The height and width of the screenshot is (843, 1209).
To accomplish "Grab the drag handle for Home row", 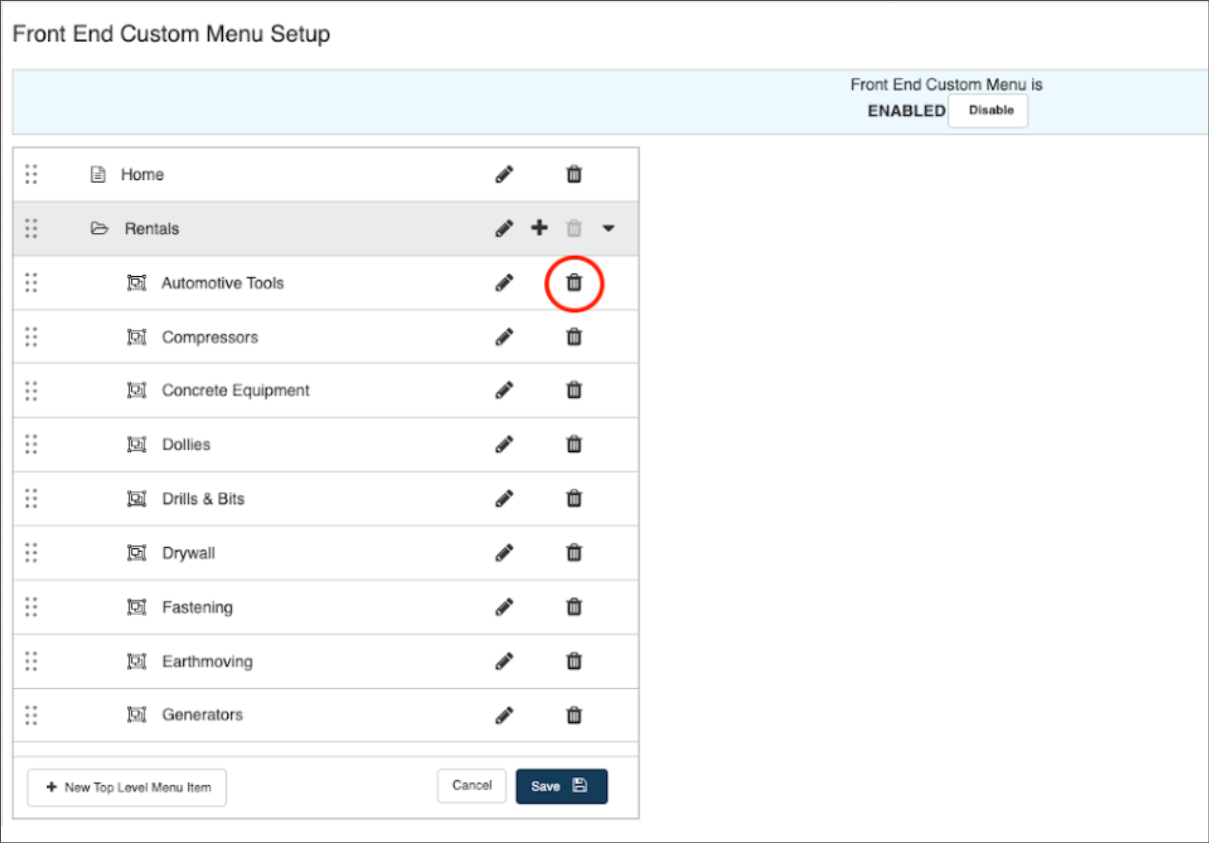I will click(31, 174).
